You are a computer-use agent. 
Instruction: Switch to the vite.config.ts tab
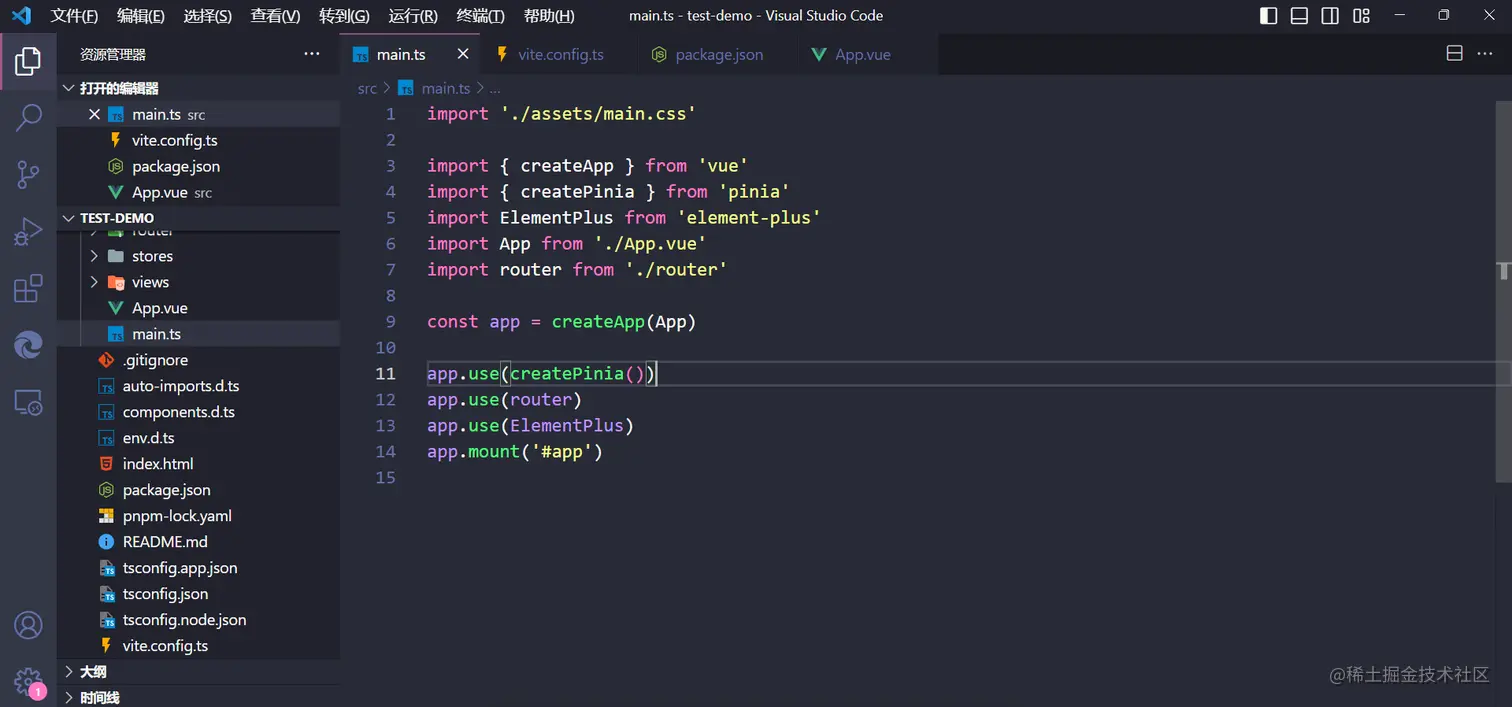[560, 55]
